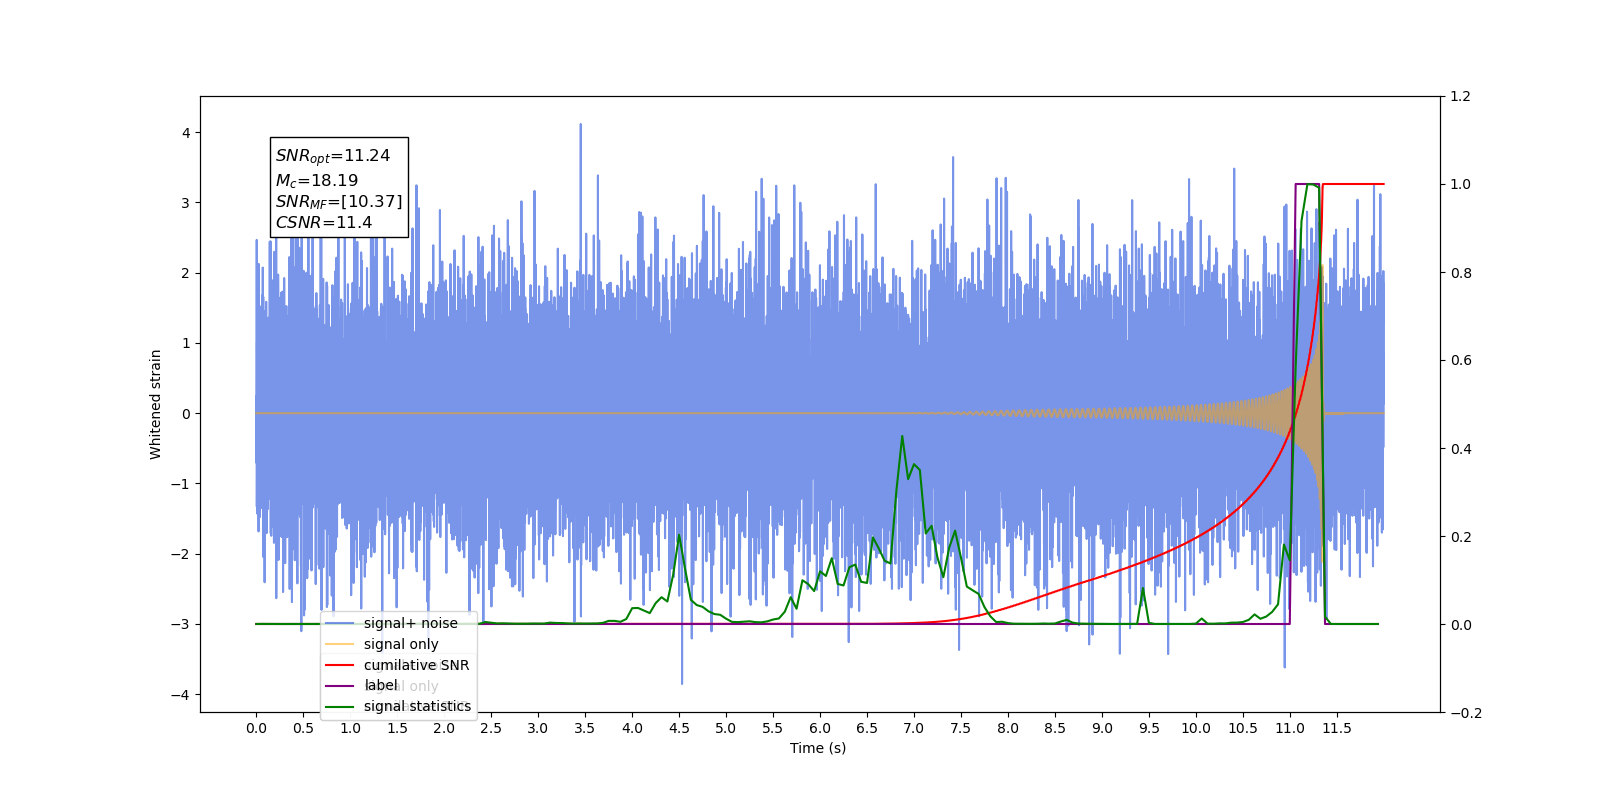The height and width of the screenshot is (800, 1600).
Task: Click the 'Whitened strain' y-axis label
Action: tap(155, 404)
